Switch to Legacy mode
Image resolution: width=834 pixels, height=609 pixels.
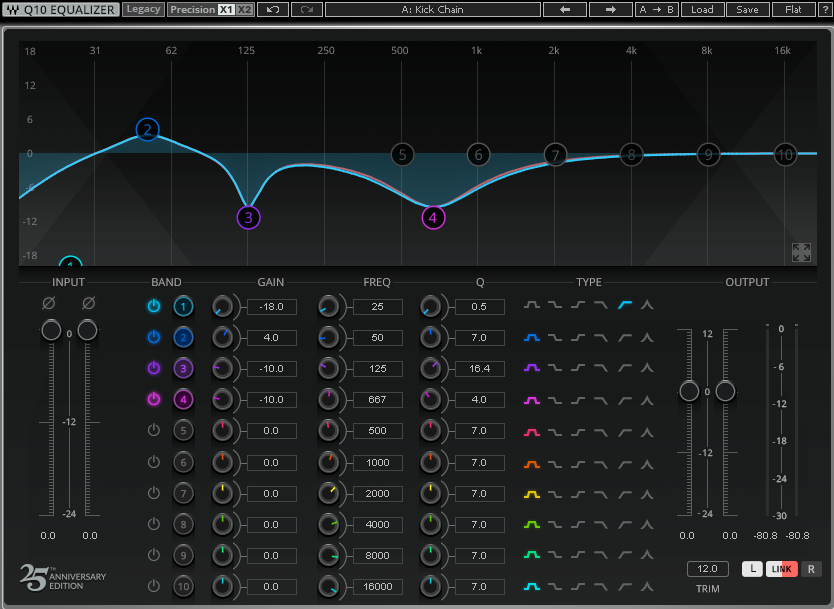tap(143, 9)
